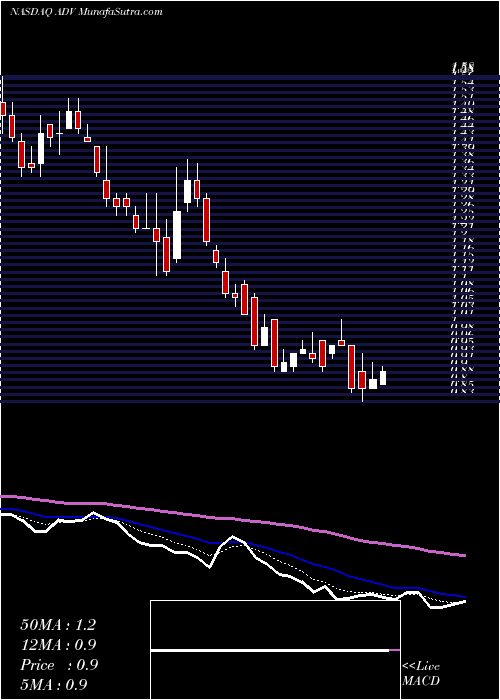500x700 pixels.
Task: Click the 50MA : 1.2 label
Action: click(x=58, y=625)
